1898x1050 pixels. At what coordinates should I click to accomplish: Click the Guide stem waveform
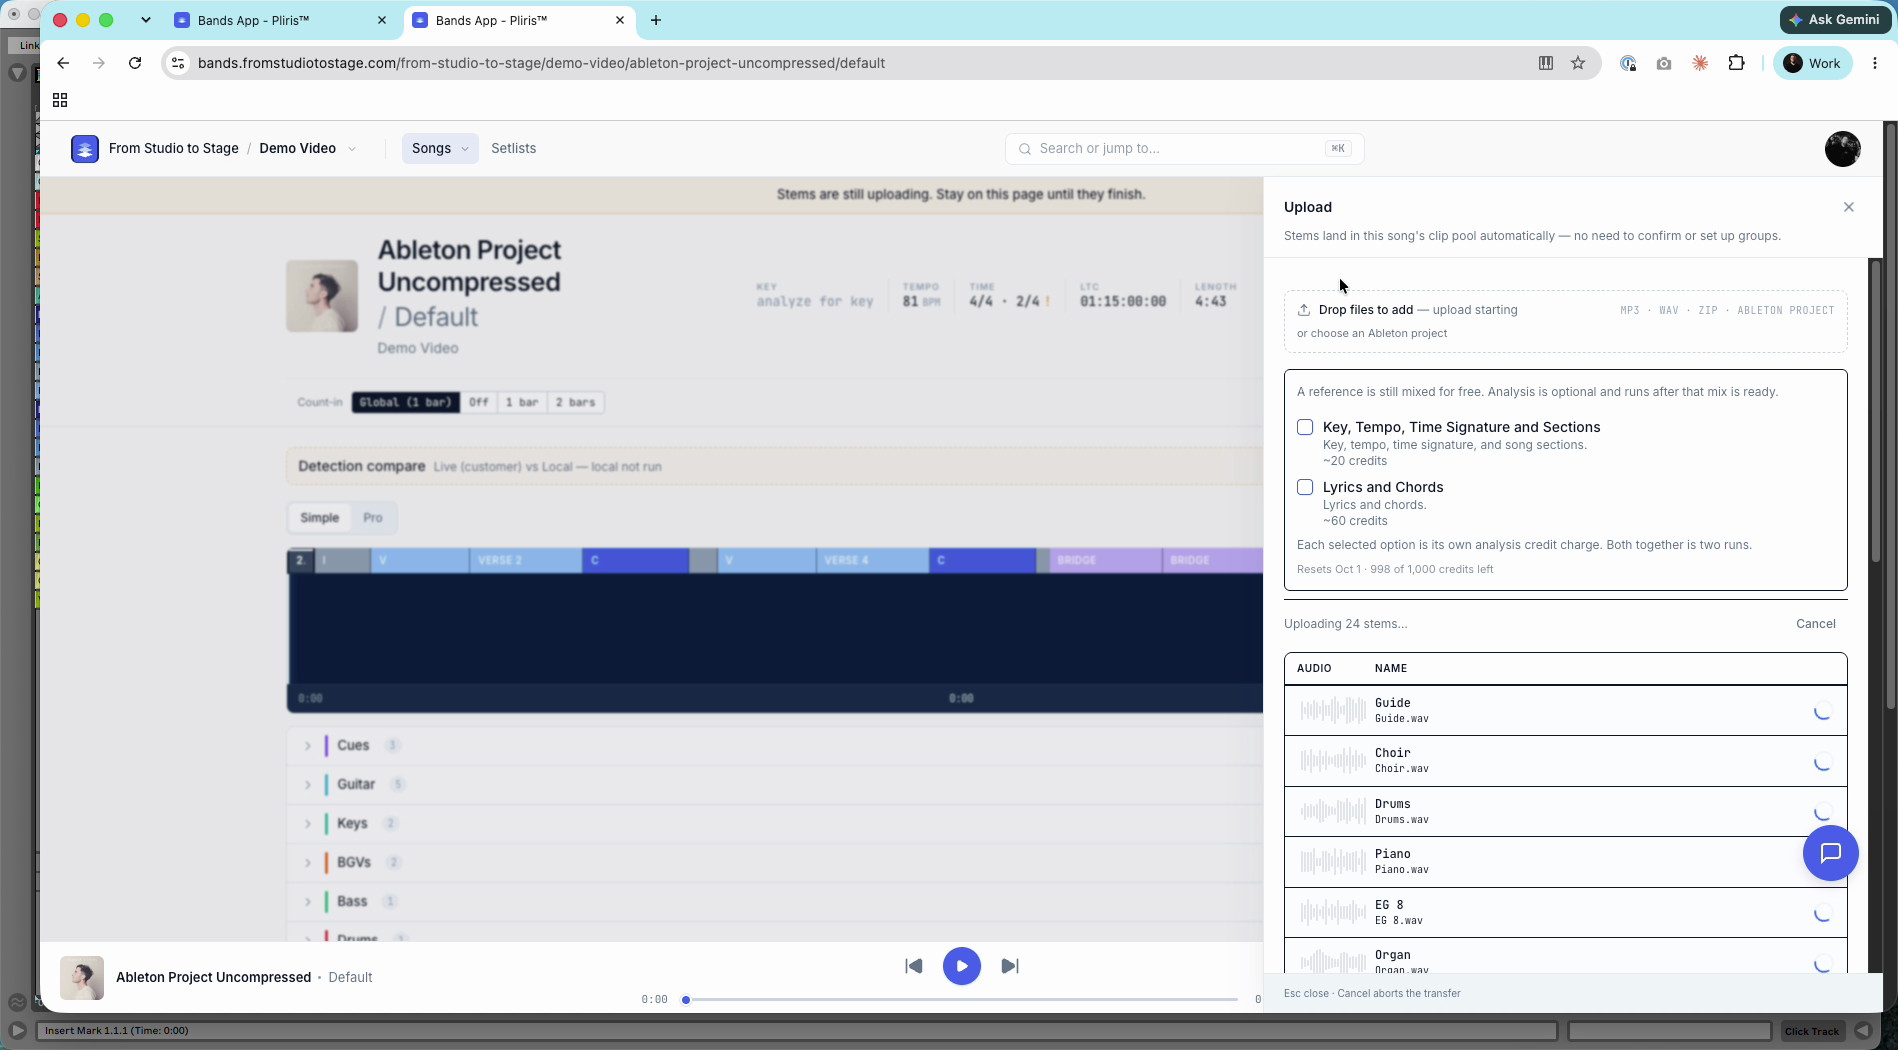pos(1333,711)
